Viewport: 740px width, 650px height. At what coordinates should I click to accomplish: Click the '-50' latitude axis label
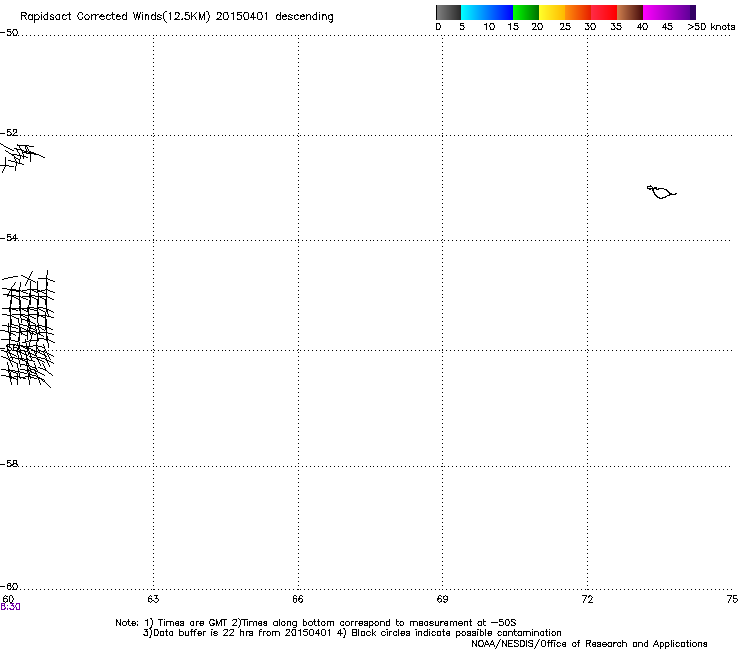coord(9,33)
